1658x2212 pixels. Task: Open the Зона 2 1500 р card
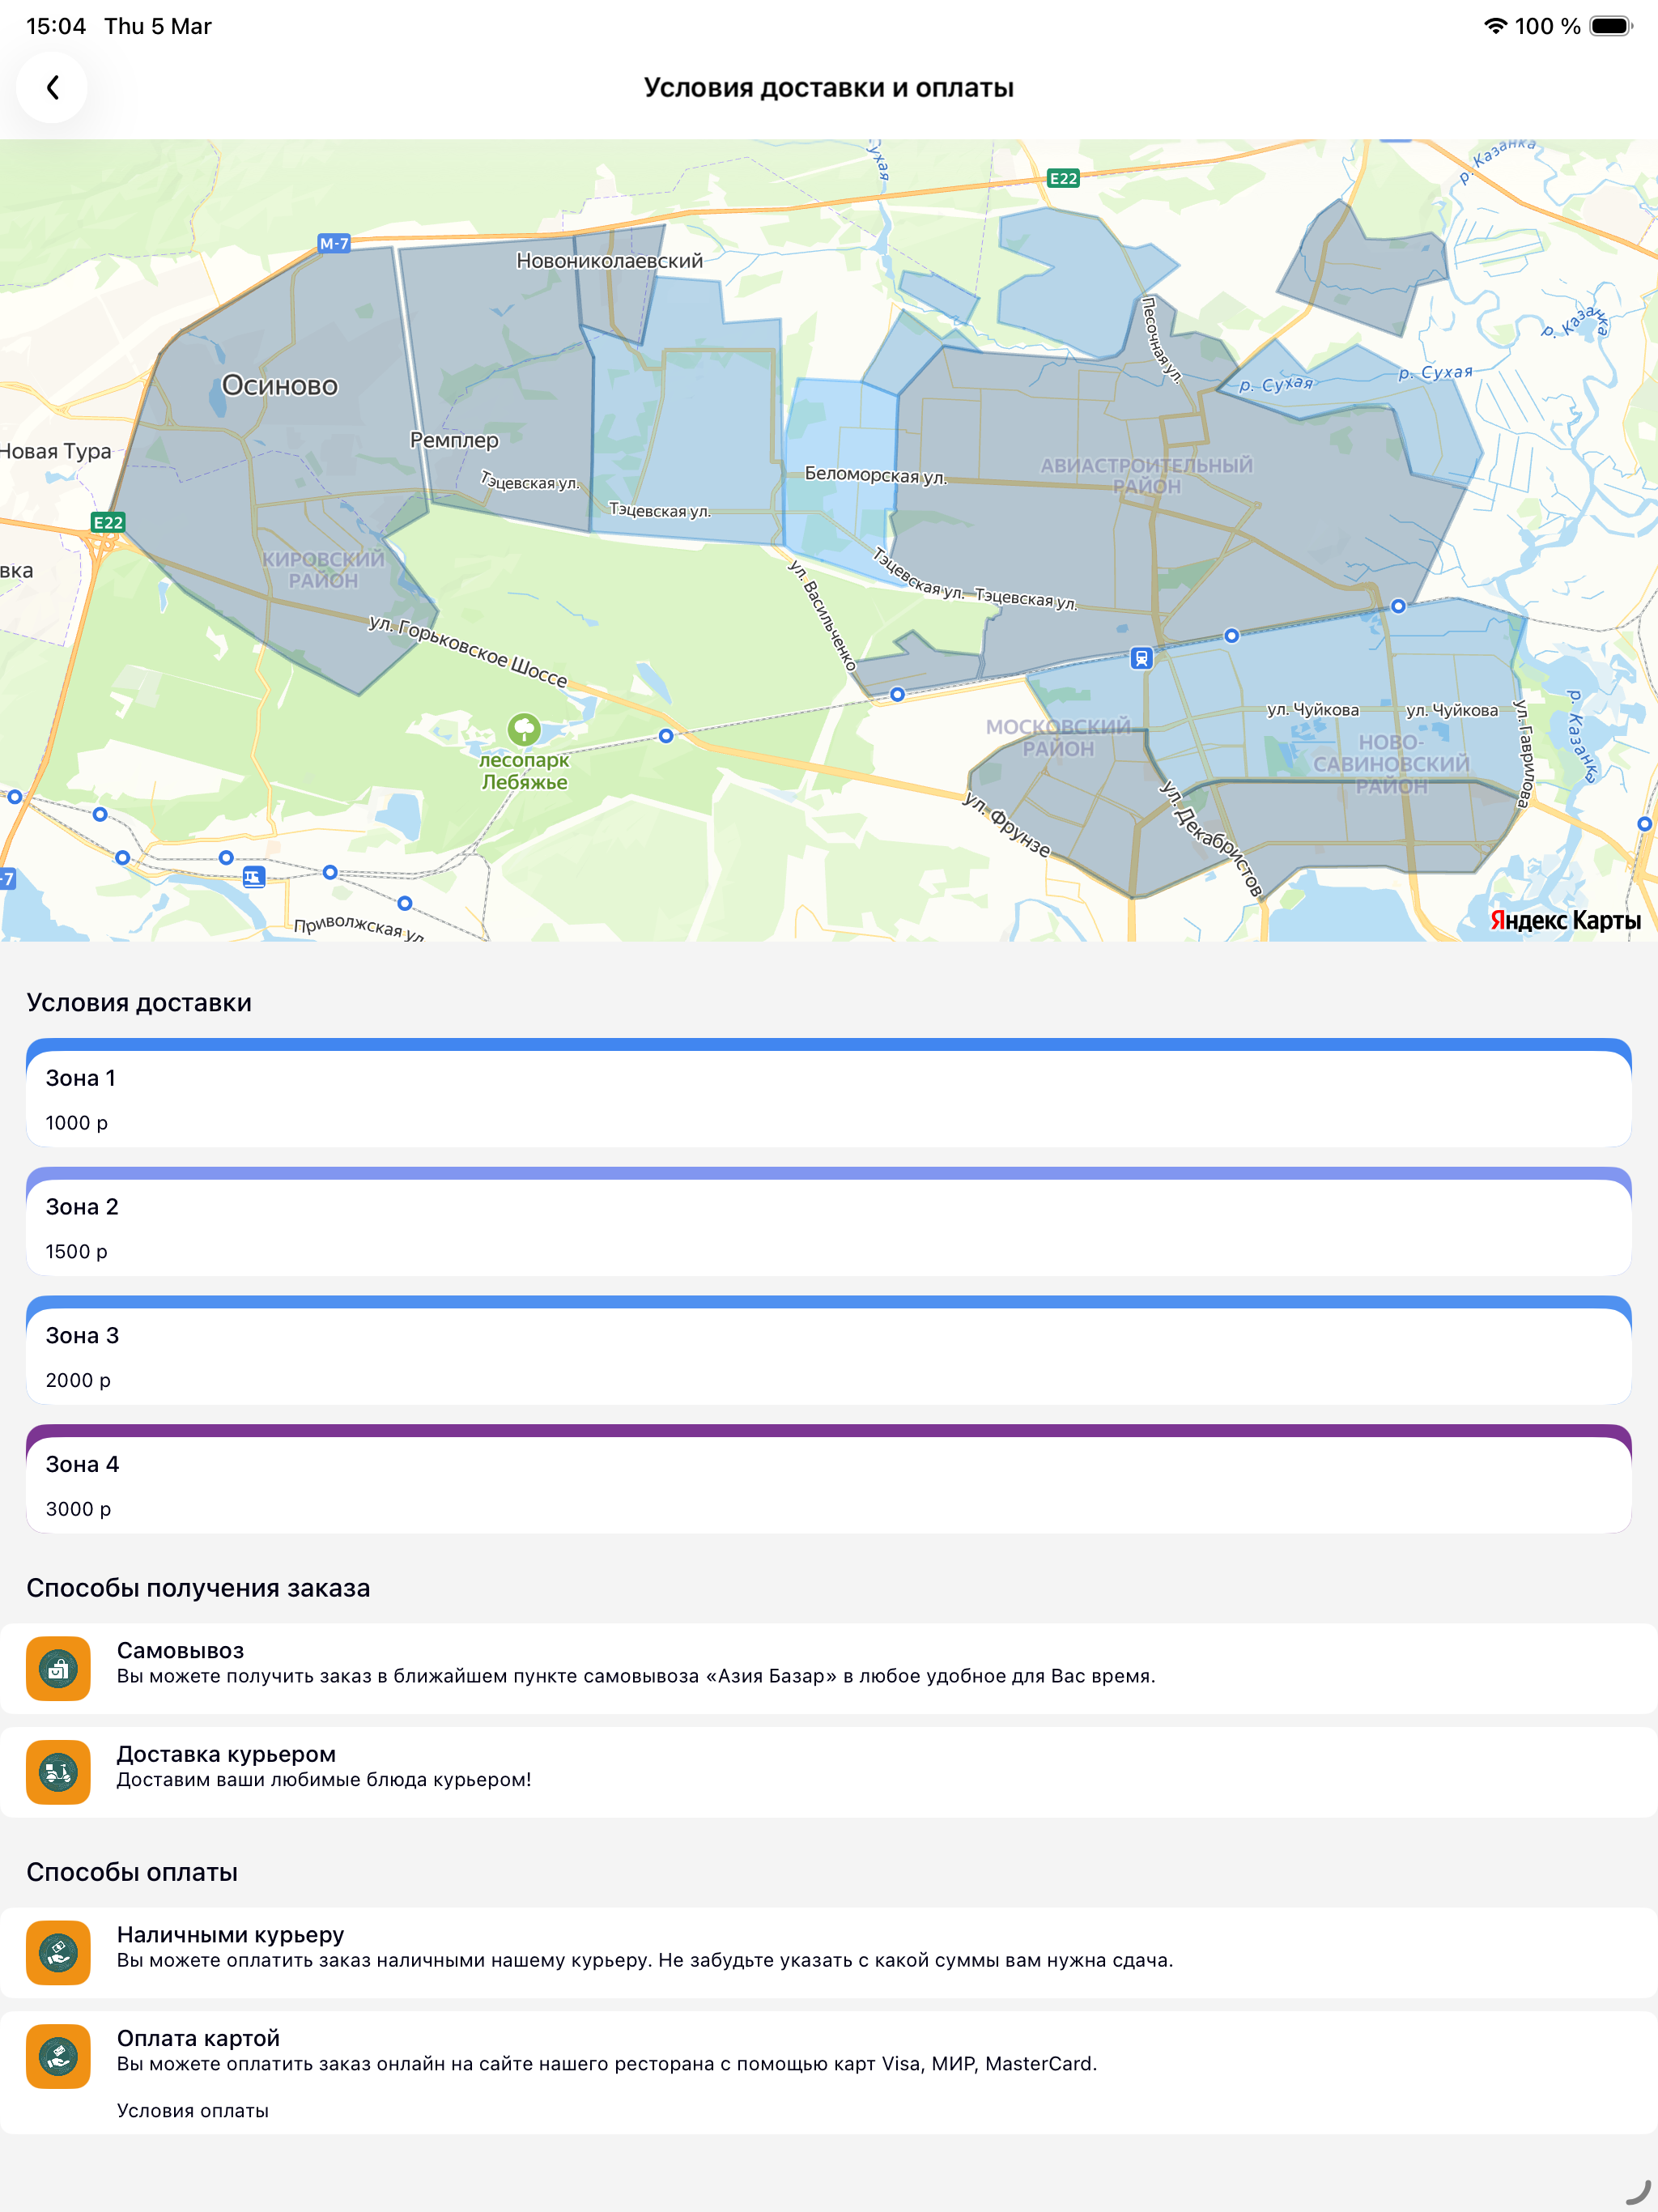click(829, 1222)
